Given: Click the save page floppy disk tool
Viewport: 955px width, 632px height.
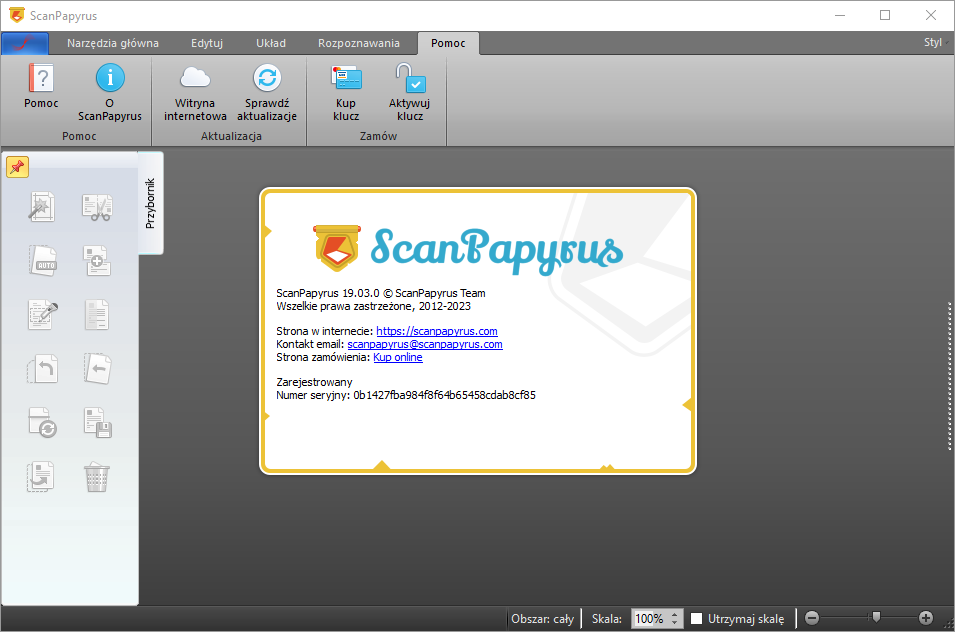Looking at the screenshot, I should (97, 423).
